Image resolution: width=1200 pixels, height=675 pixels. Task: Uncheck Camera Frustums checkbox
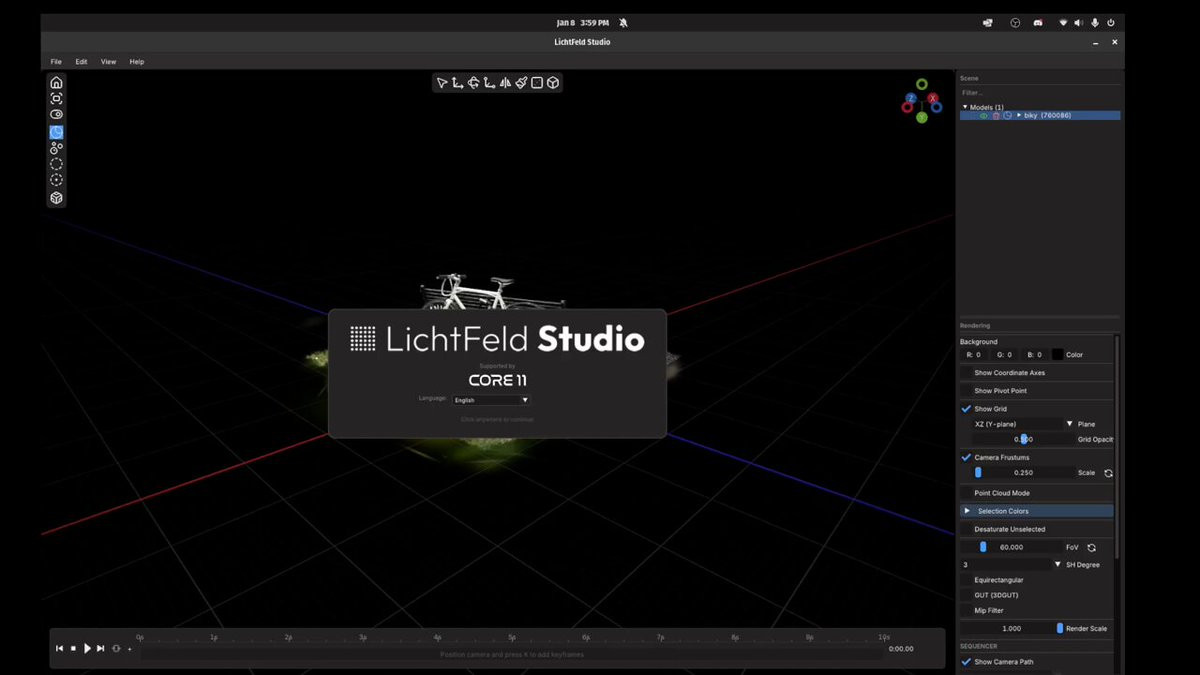pyautogui.click(x=966, y=457)
